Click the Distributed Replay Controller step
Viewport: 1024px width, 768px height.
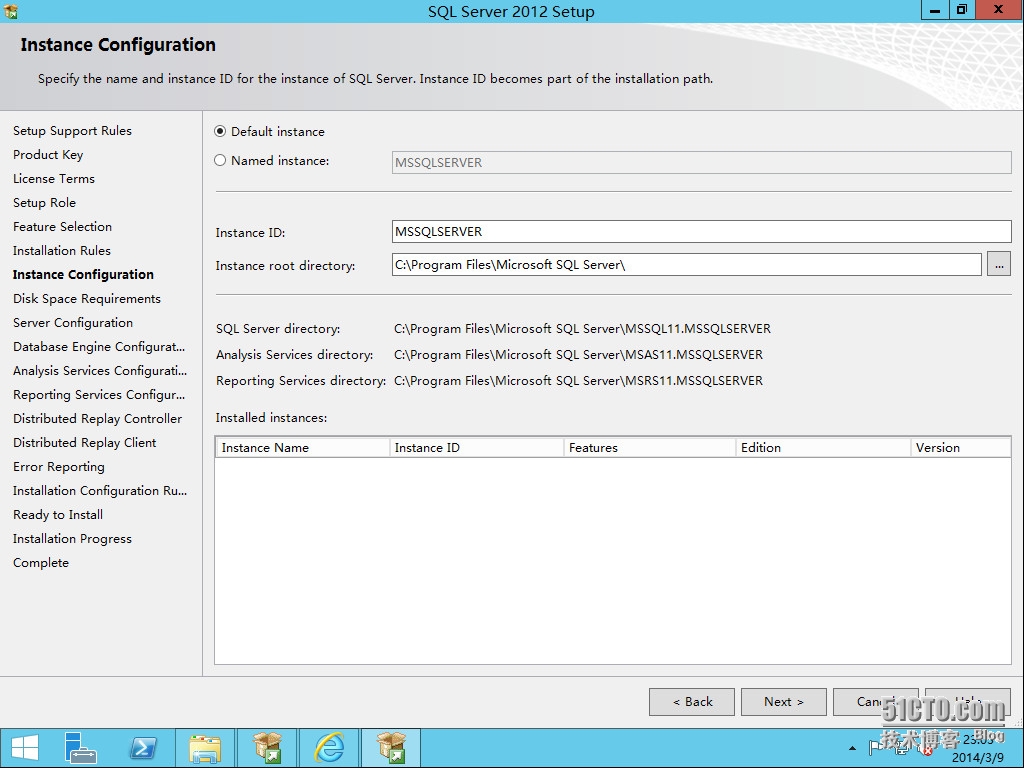click(98, 419)
